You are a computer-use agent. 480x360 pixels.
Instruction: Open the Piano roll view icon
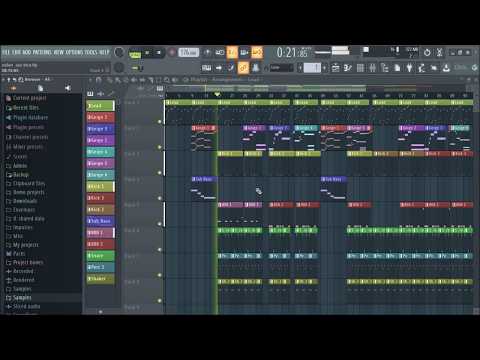(348, 68)
